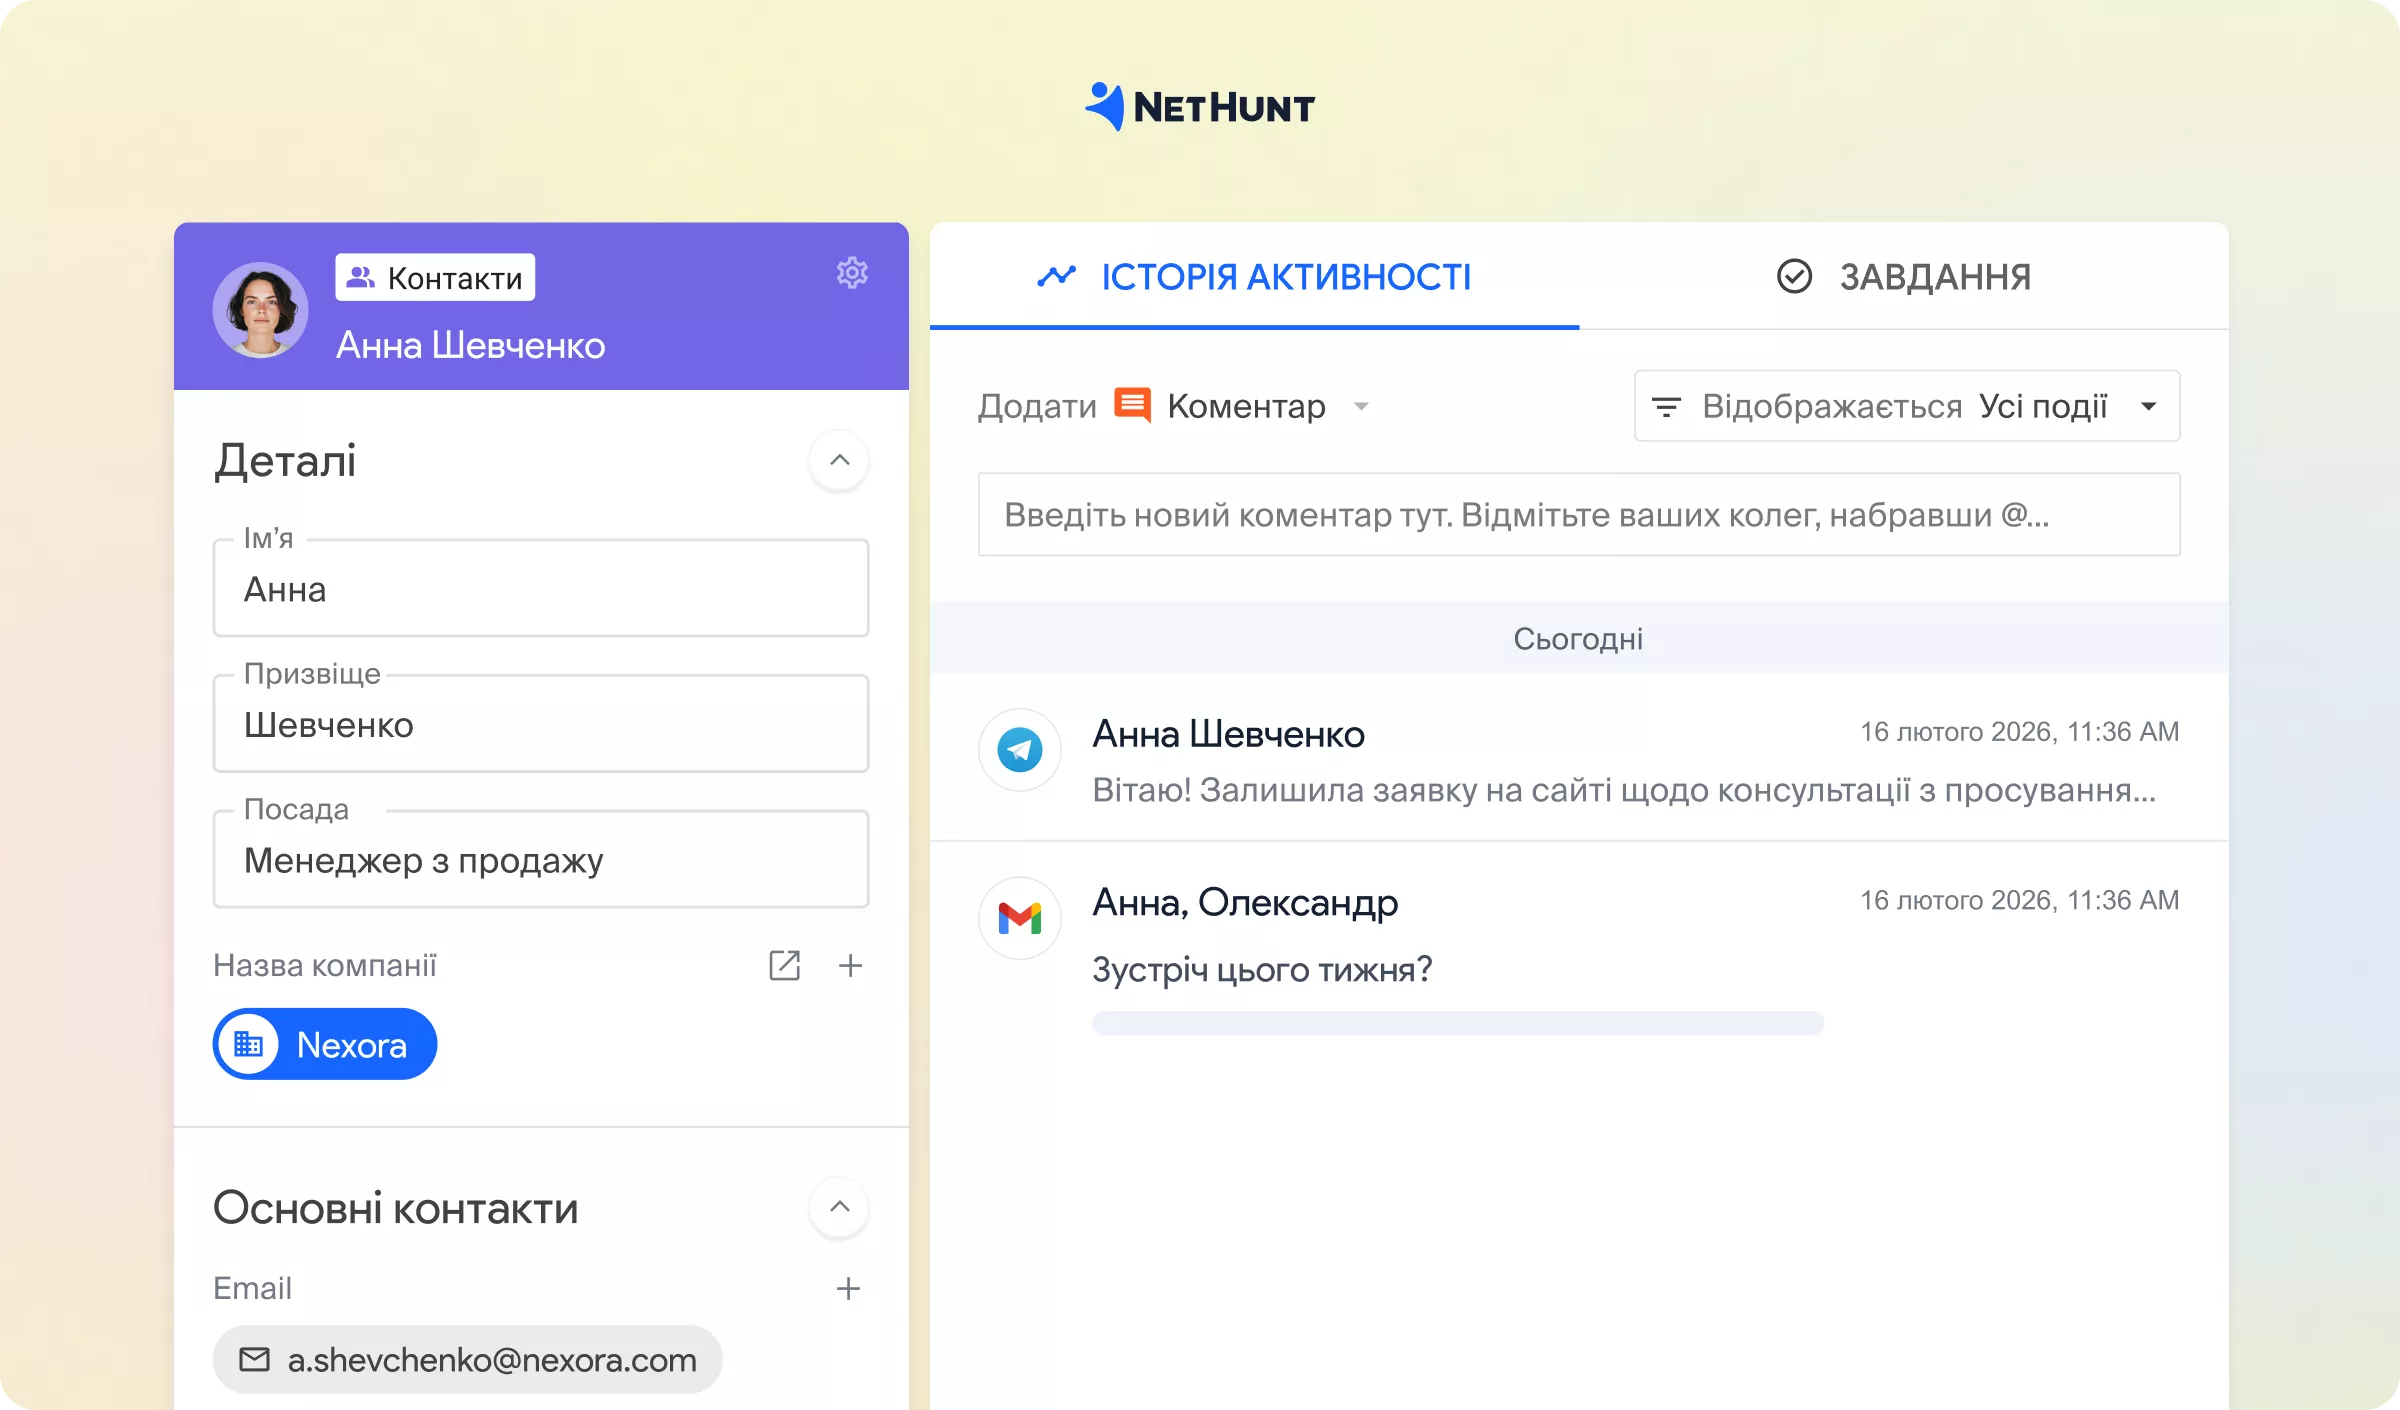2400x1410 pixels.
Task: Click the Nexora company chip
Action: [x=324, y=1043]
